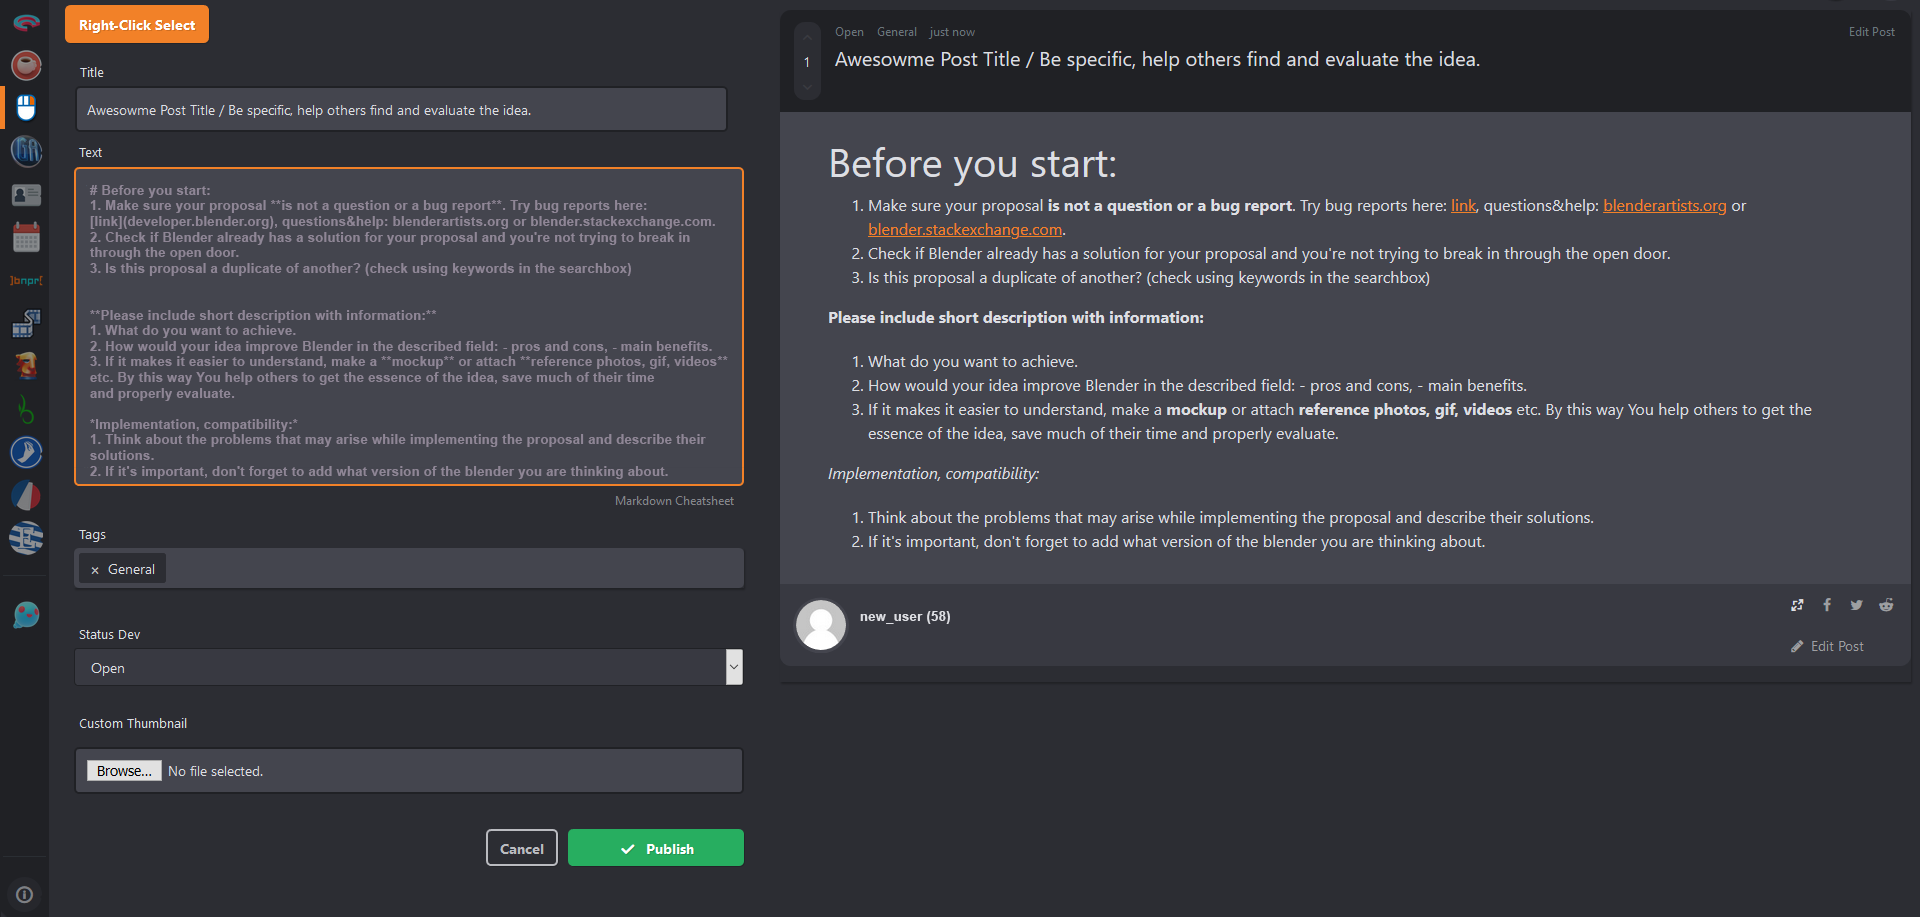Click the Tags input field area
This screenshot has height=917, width=1920.
click(409, 568)
